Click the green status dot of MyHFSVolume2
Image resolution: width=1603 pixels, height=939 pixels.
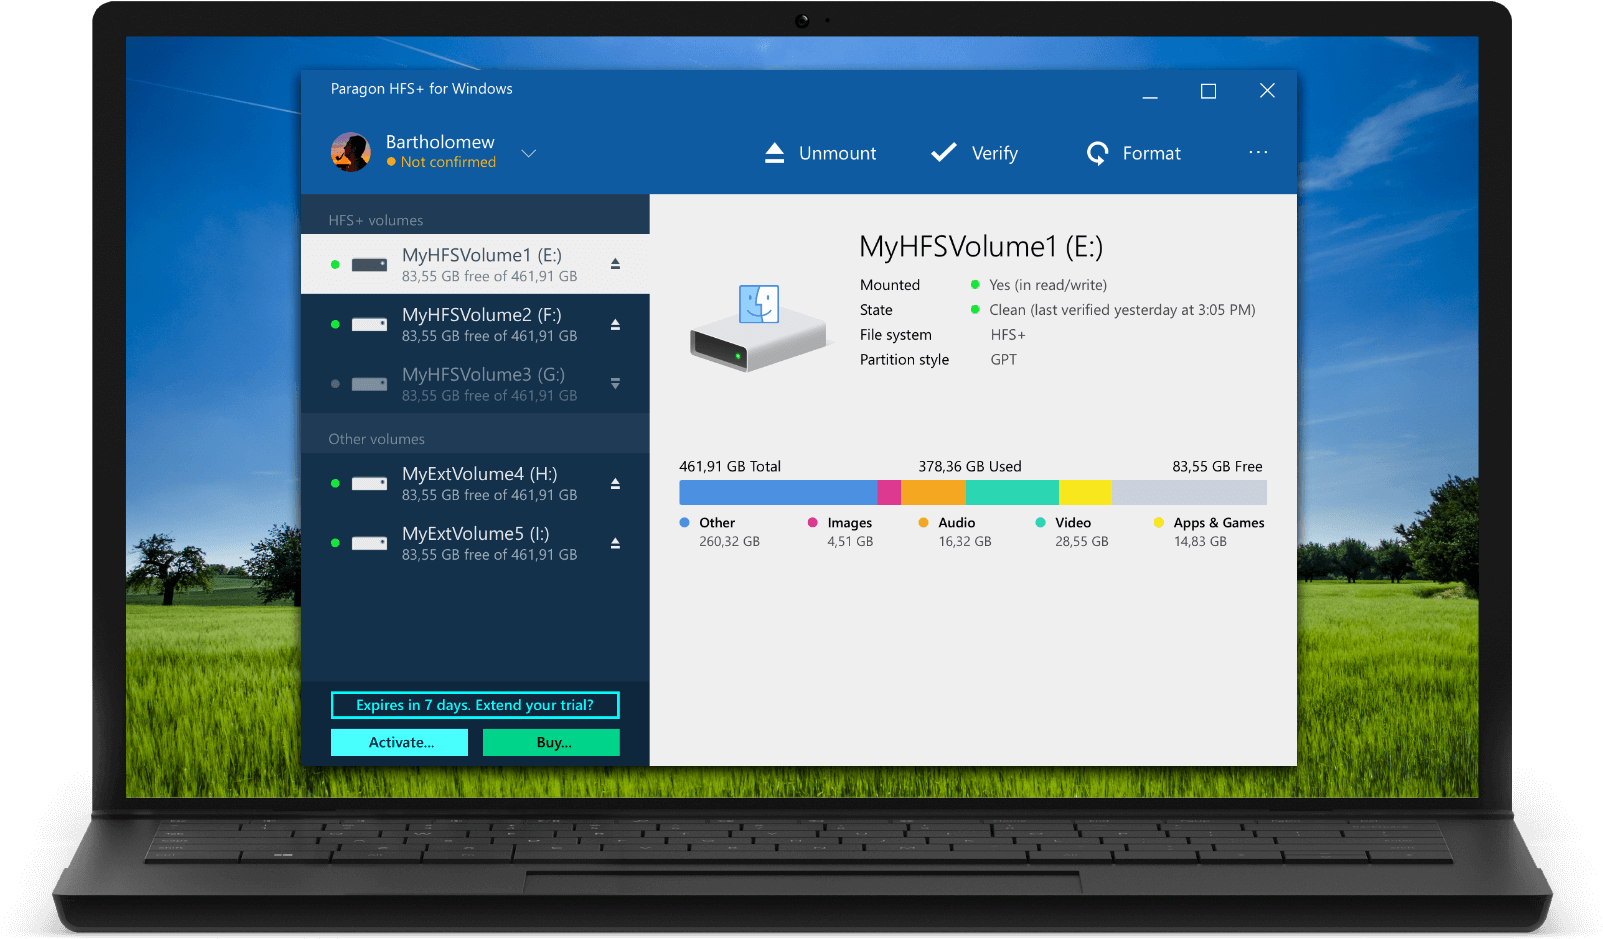tap(335, 324)
